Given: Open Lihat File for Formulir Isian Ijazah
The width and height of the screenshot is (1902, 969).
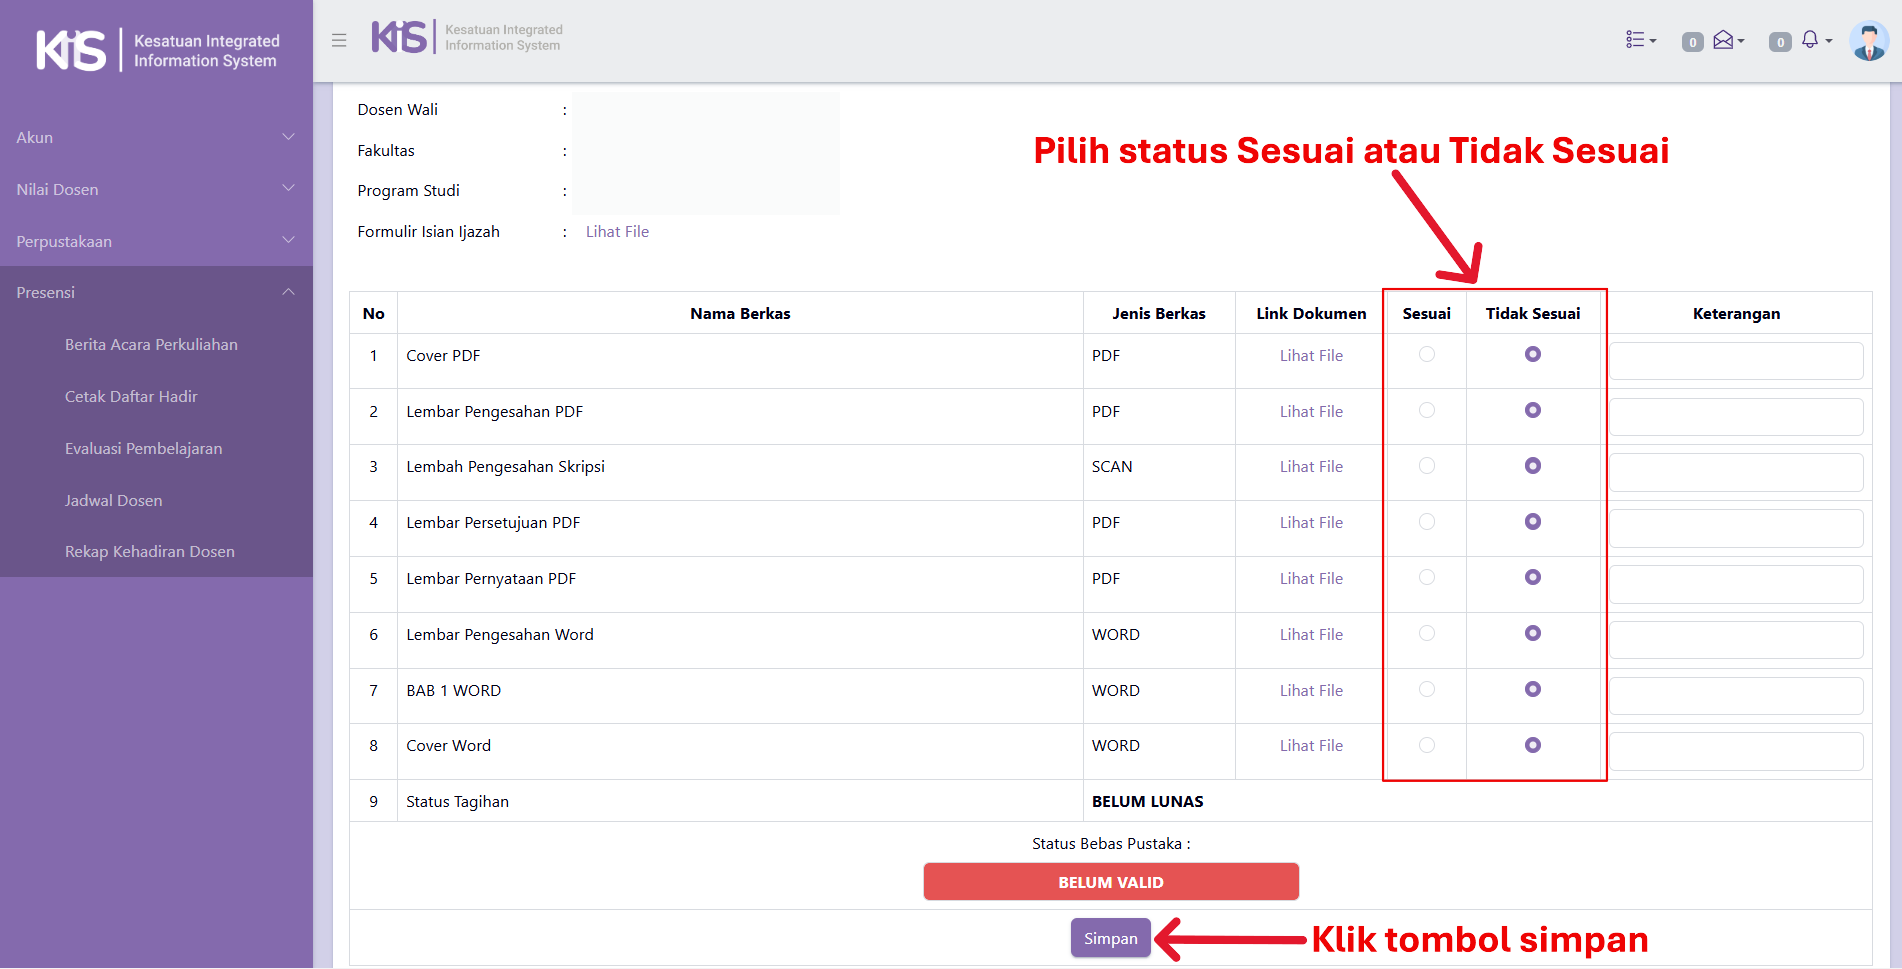Looking at the screenshot, I should (x=617, y=232).
